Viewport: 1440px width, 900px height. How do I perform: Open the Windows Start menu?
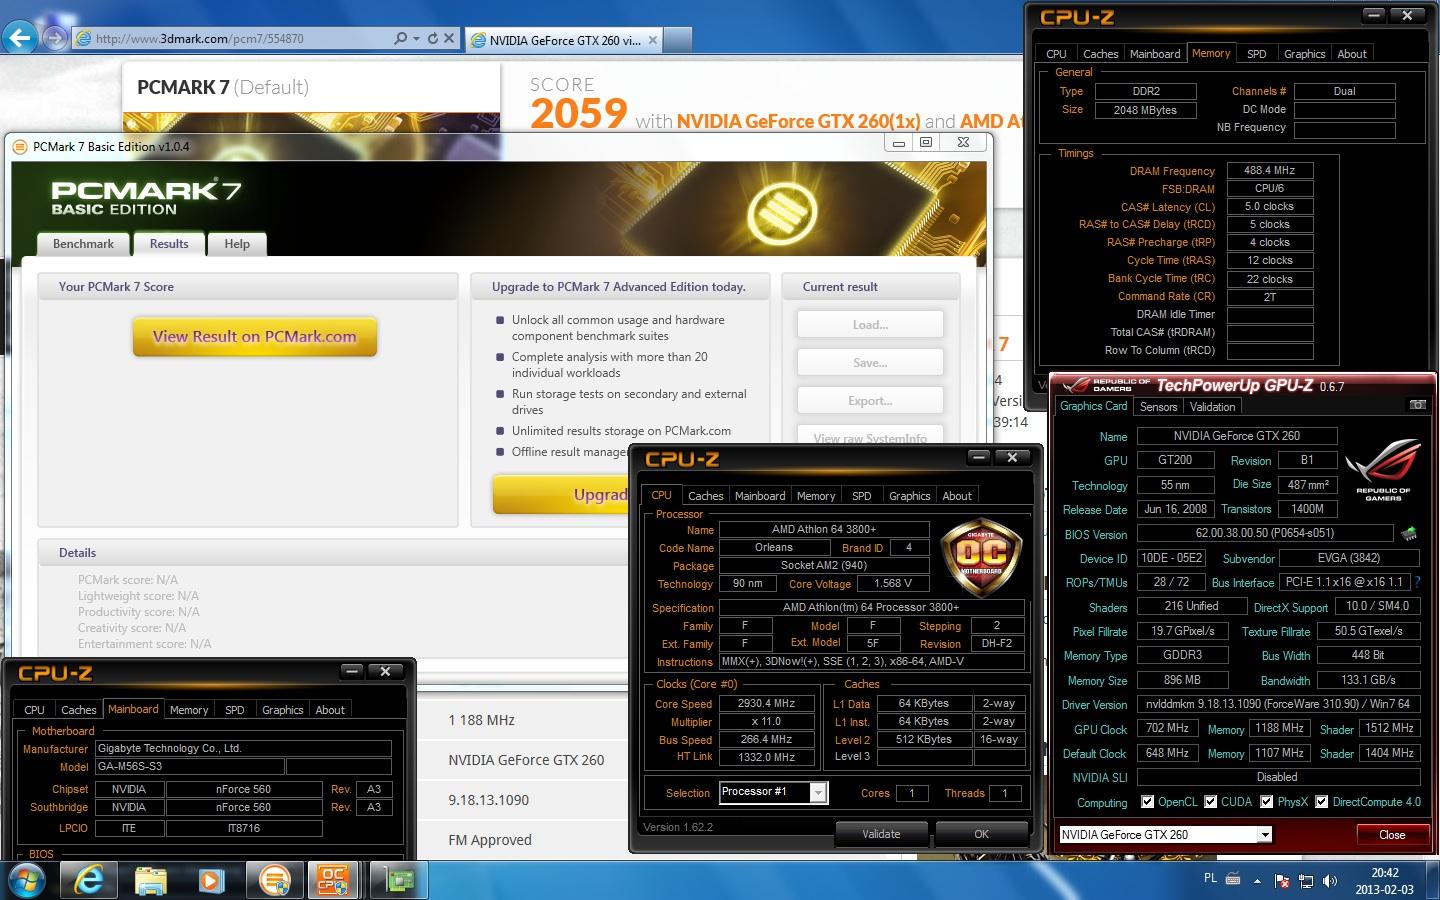point(28,880)
